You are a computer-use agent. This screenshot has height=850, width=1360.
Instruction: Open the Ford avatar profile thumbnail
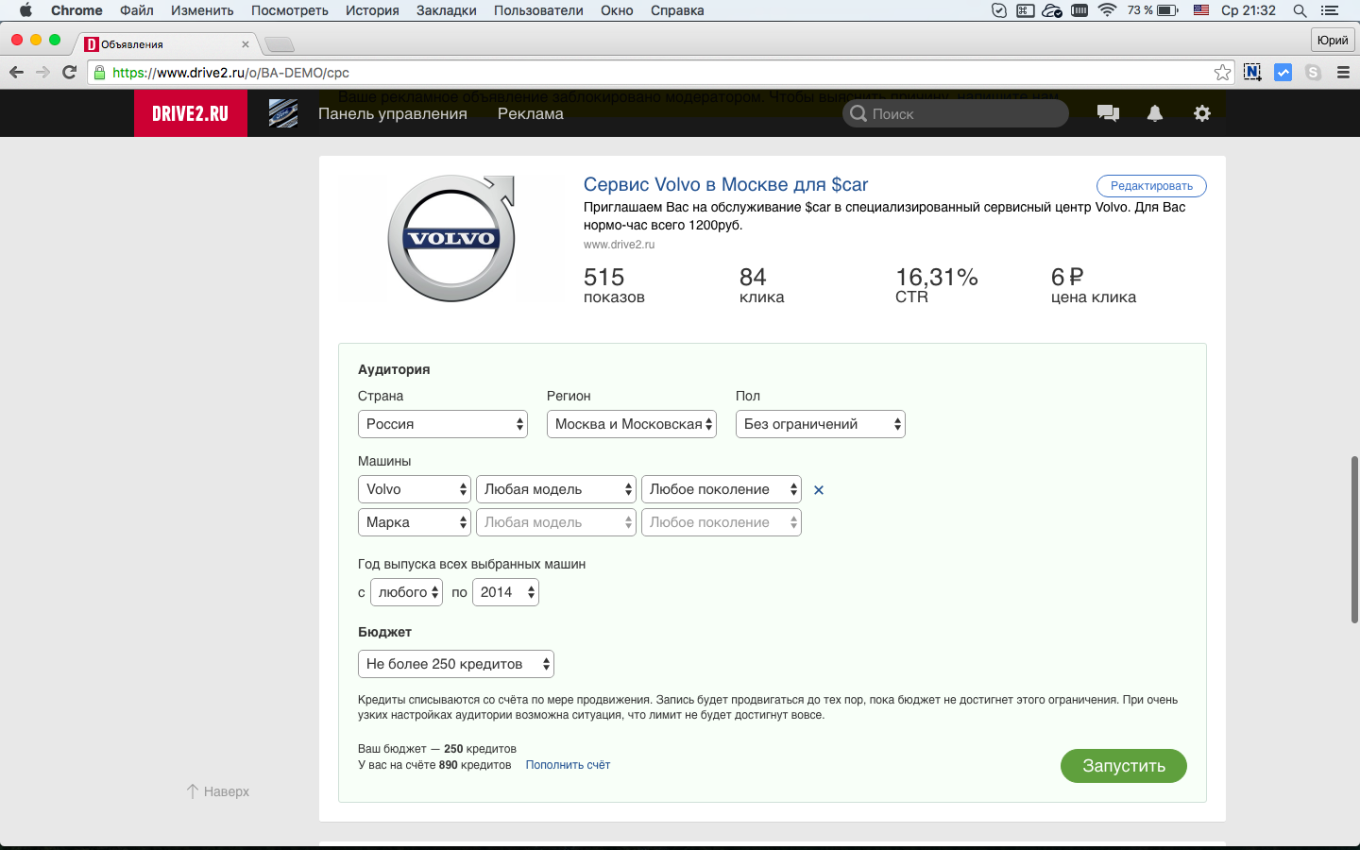(283, 113)
